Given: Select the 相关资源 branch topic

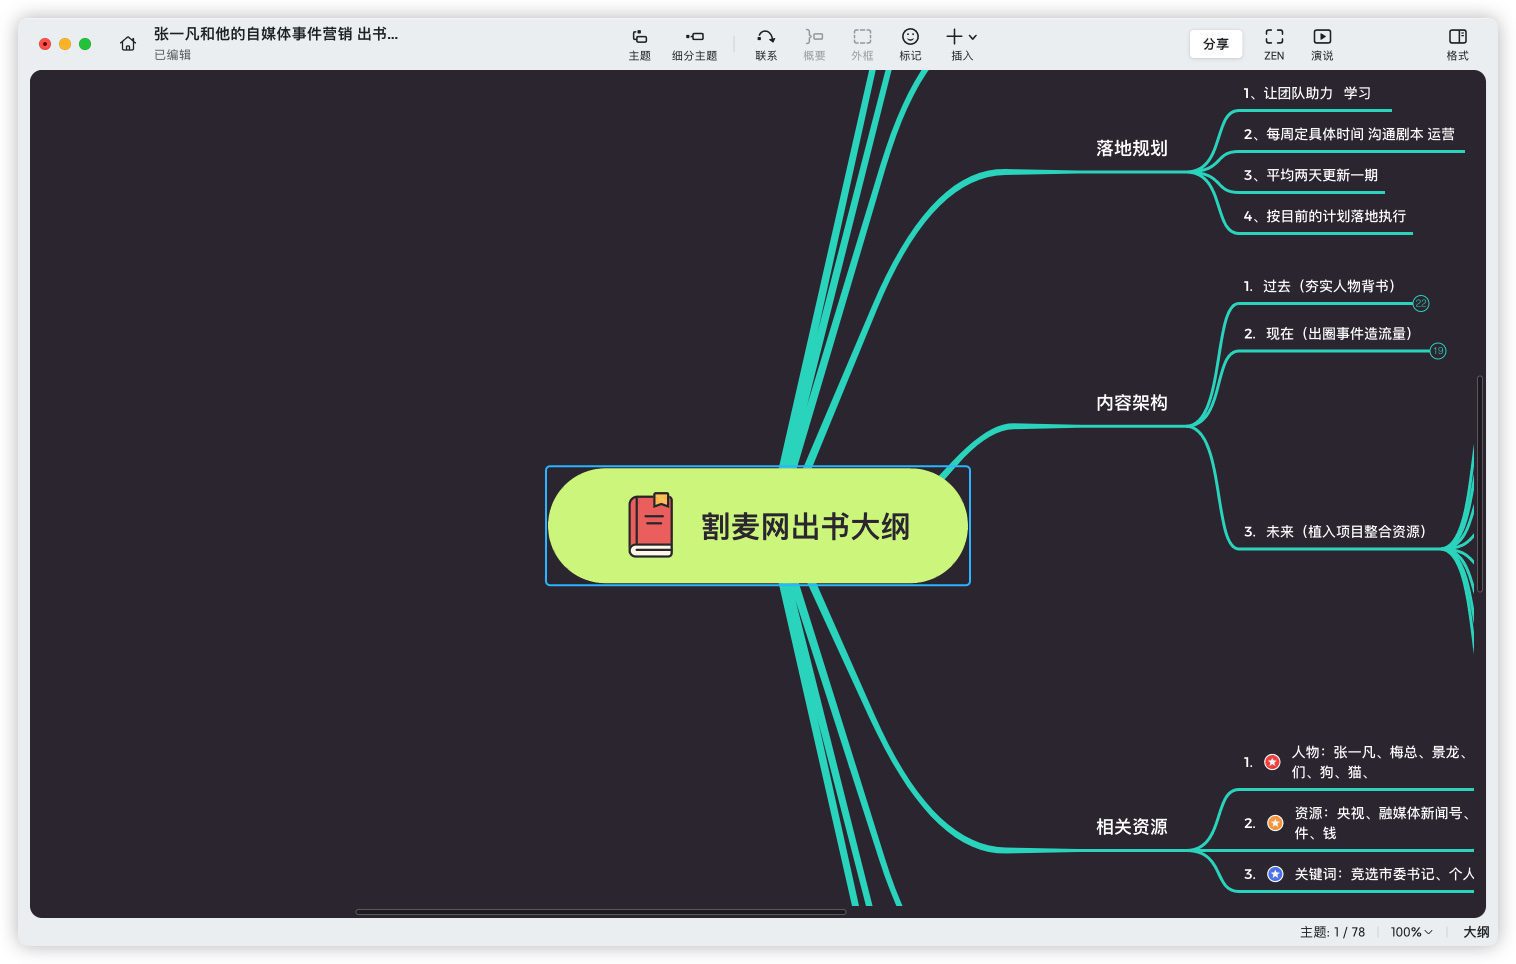Looking at the screenshot, I should coord(1131,827).
